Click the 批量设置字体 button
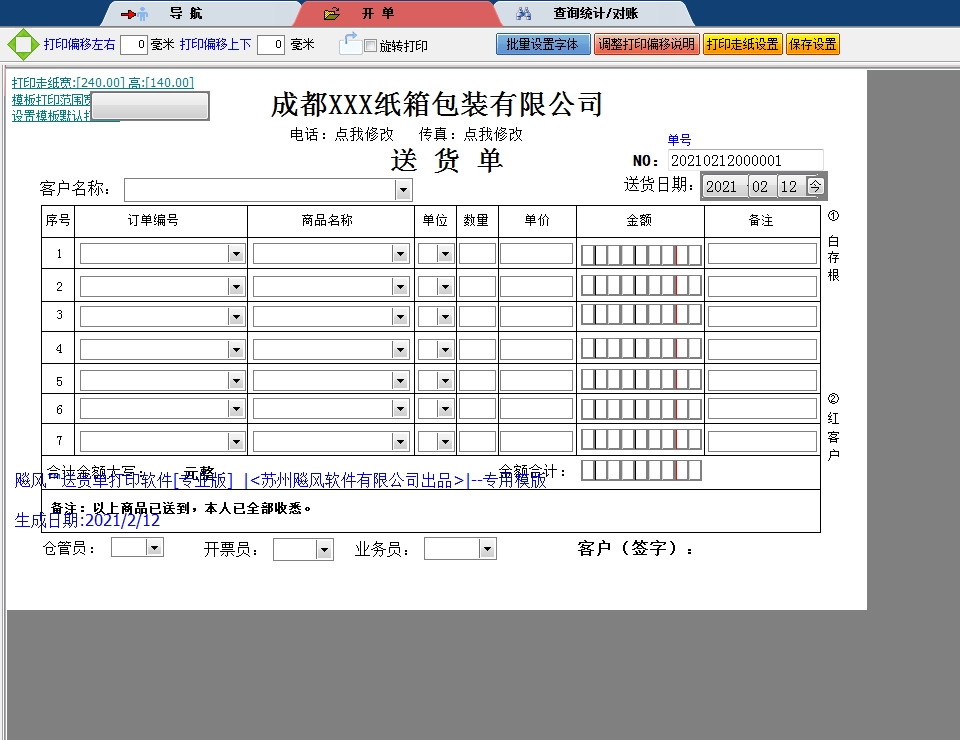Image resolution: width=960 pixels, height=740 pixels. pos(543,44)
